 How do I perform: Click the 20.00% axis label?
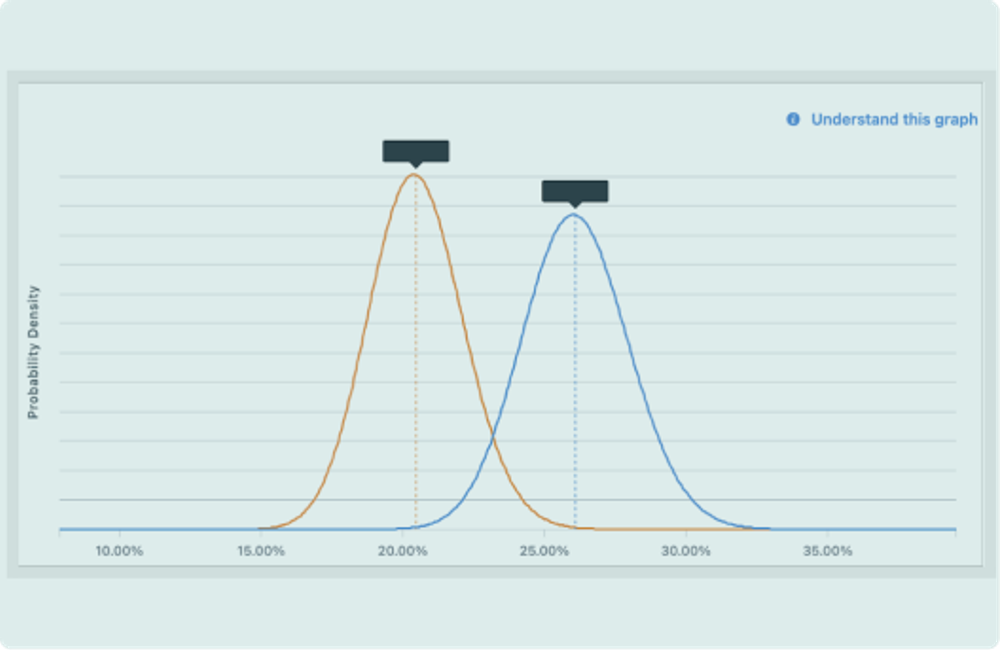[402, 548]
